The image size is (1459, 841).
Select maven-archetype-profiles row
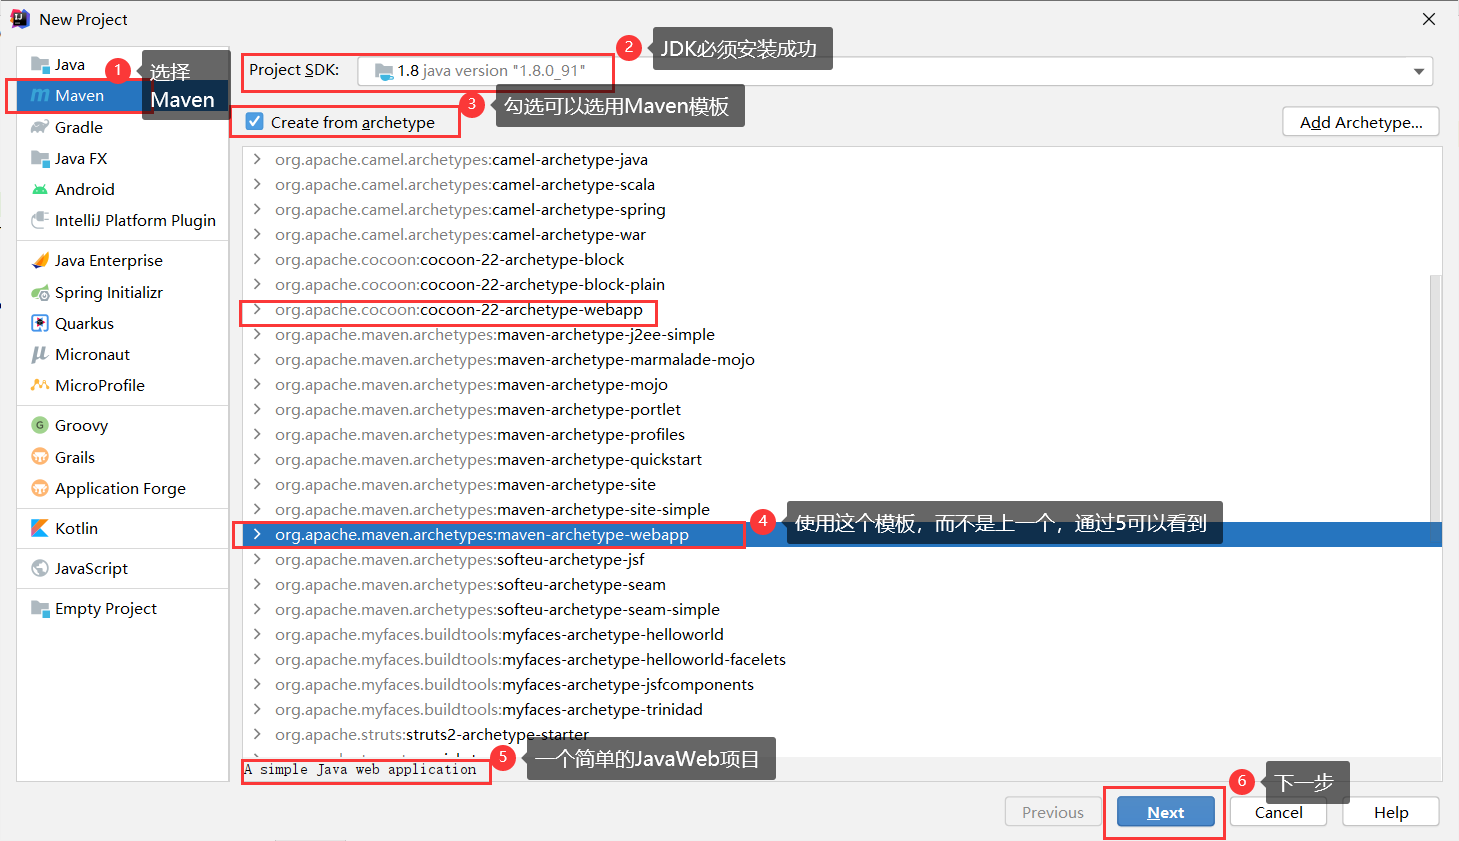(x=842, y=434)
